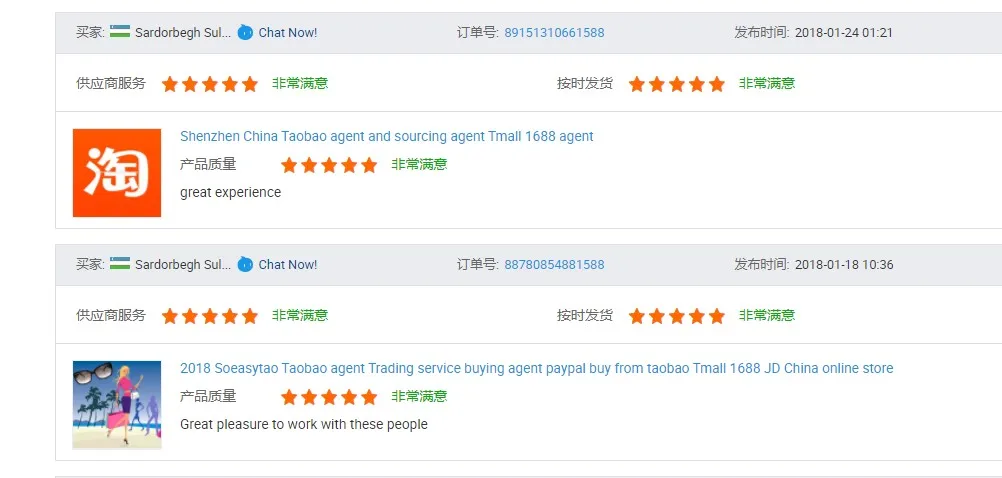This screenshot has width=1002, height=478.
Task: Click first review's on-time shipping stars
Action: point(677,84)
